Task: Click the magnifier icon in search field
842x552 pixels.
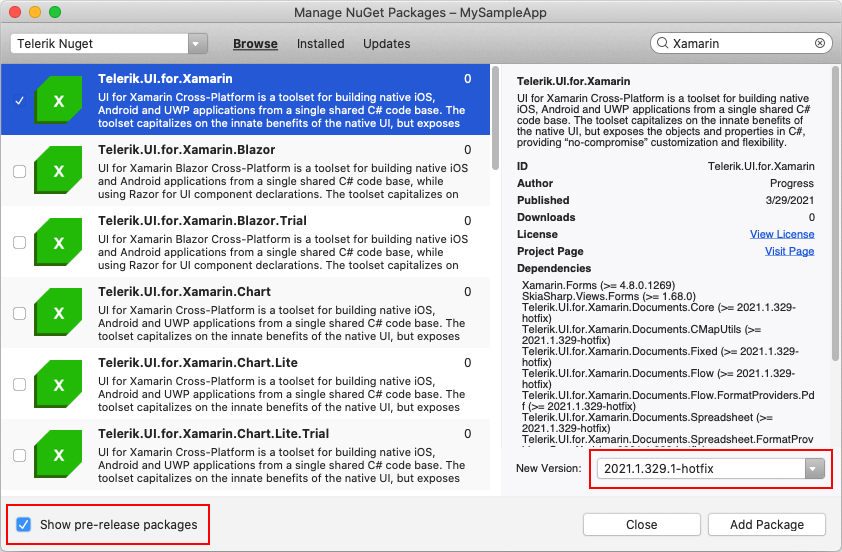Action: click(x=663, y=43)
